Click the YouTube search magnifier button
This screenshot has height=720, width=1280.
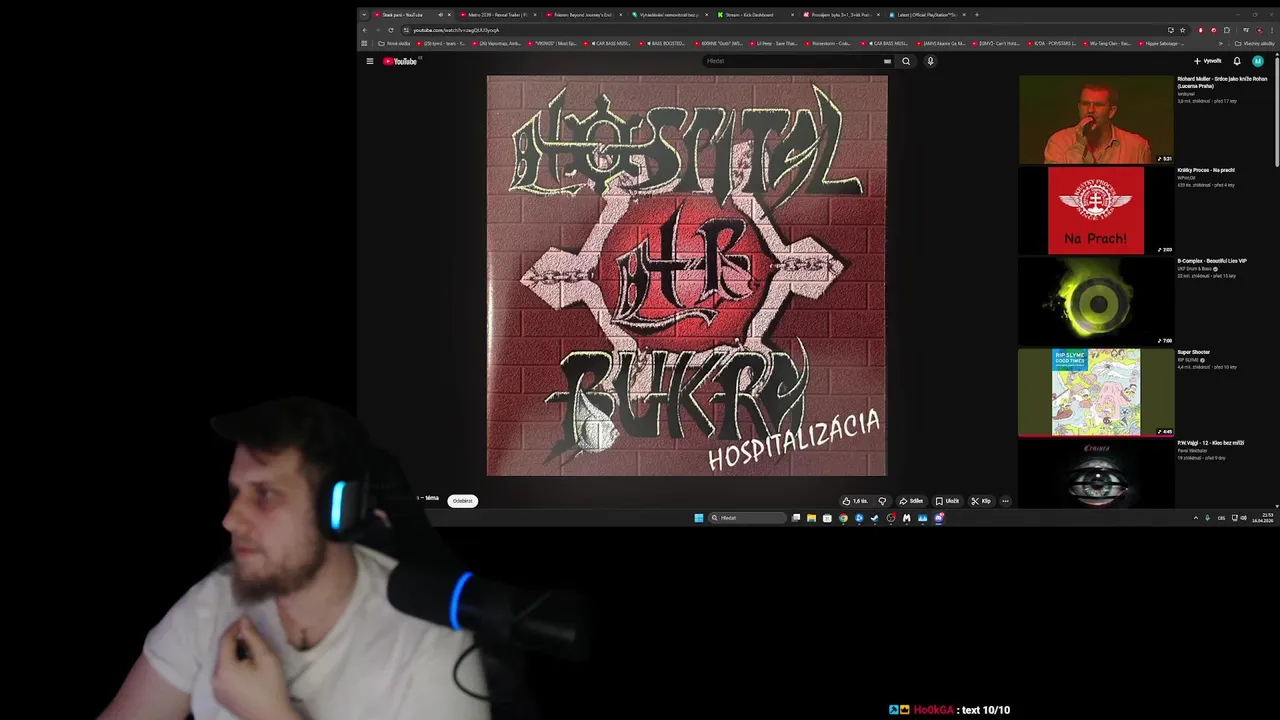(x=906, y=61)
